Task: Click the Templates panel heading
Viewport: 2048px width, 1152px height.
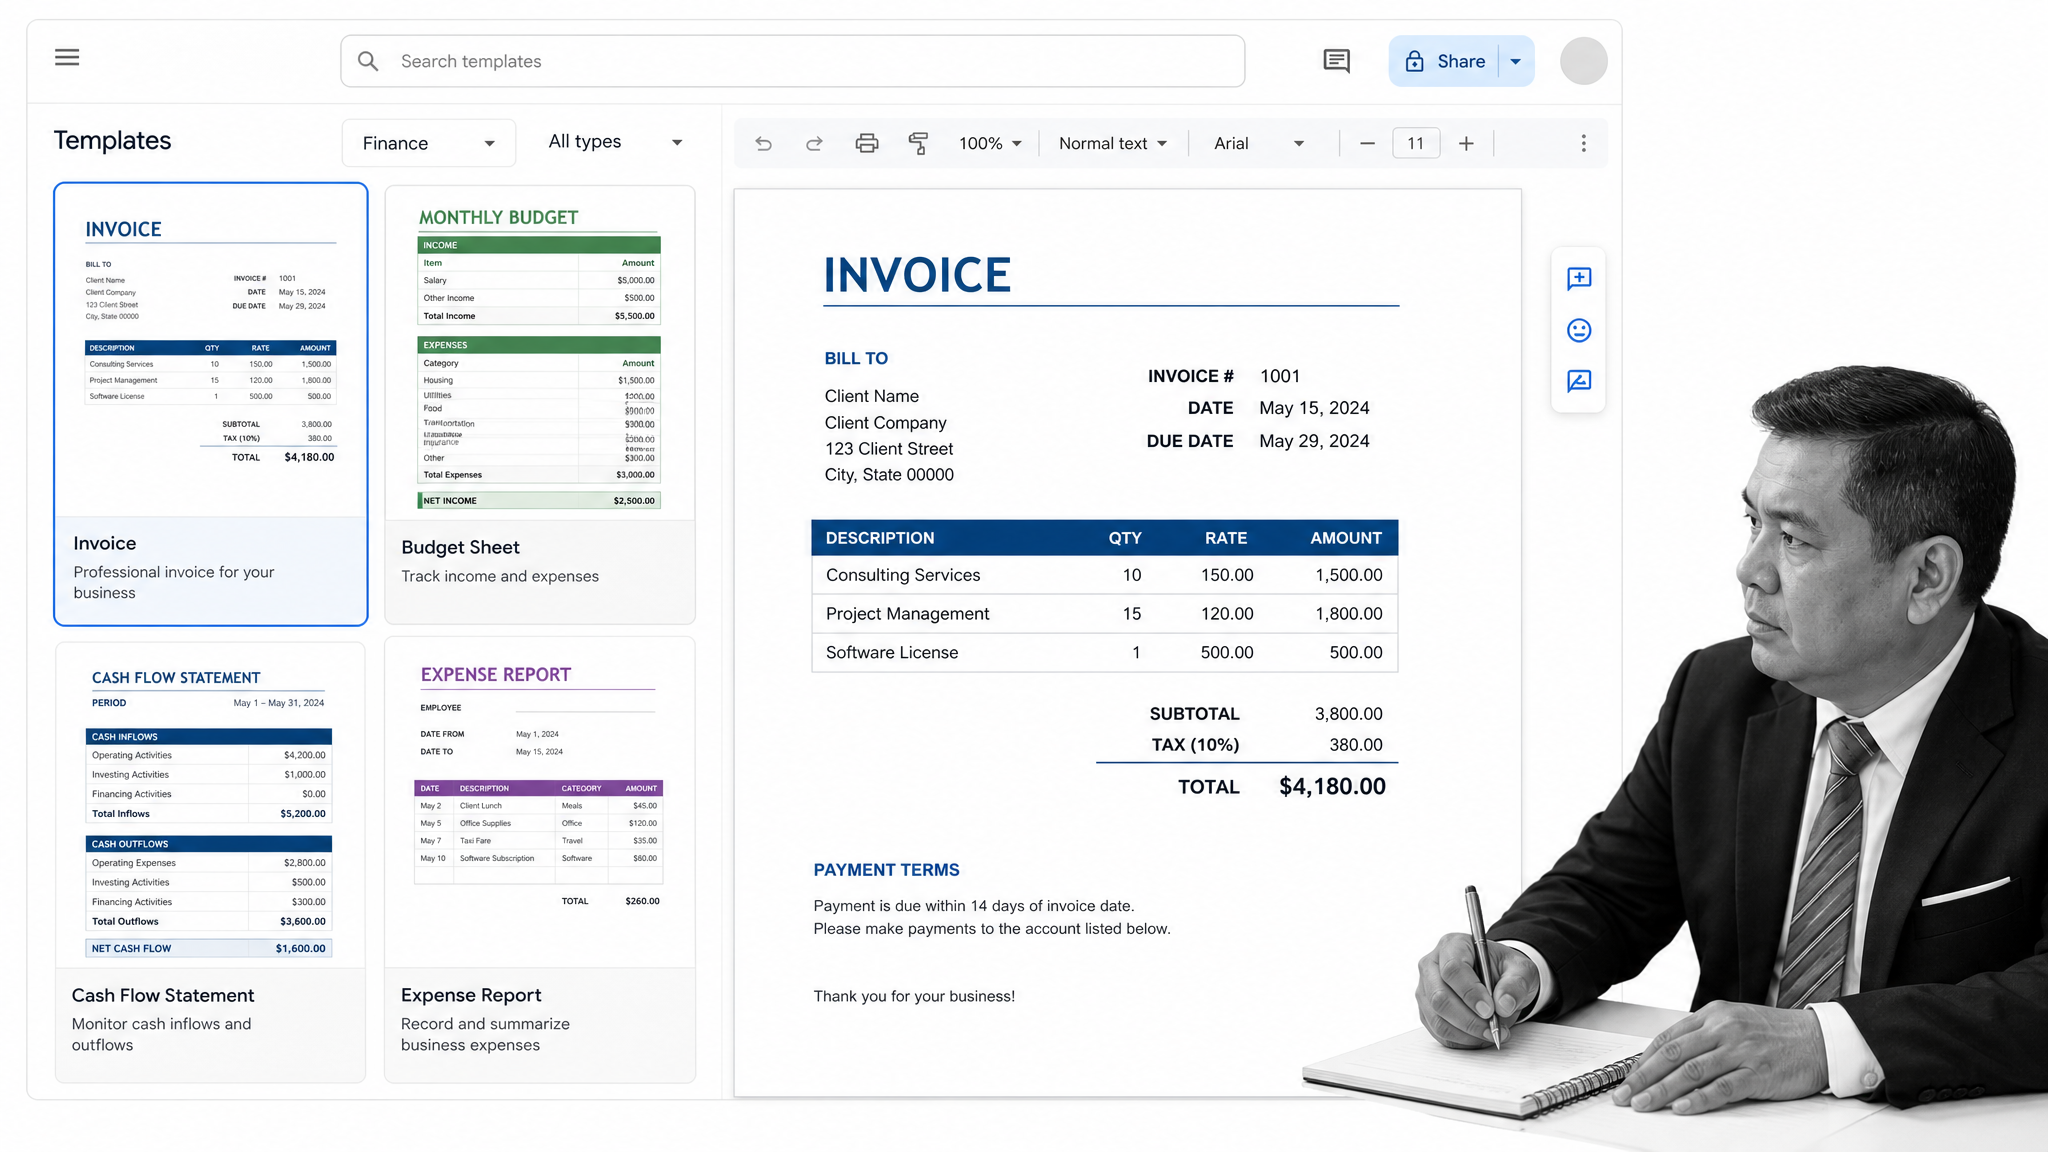Action: [112, 141]
